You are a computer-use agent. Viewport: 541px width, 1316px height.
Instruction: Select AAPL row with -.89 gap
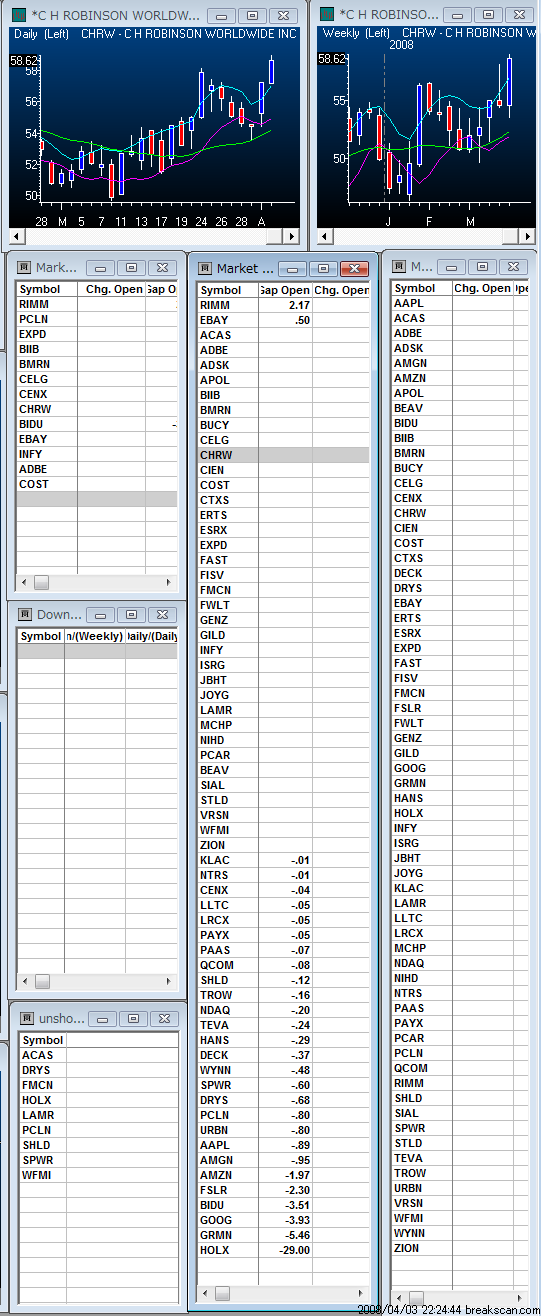click(283, 1145)
